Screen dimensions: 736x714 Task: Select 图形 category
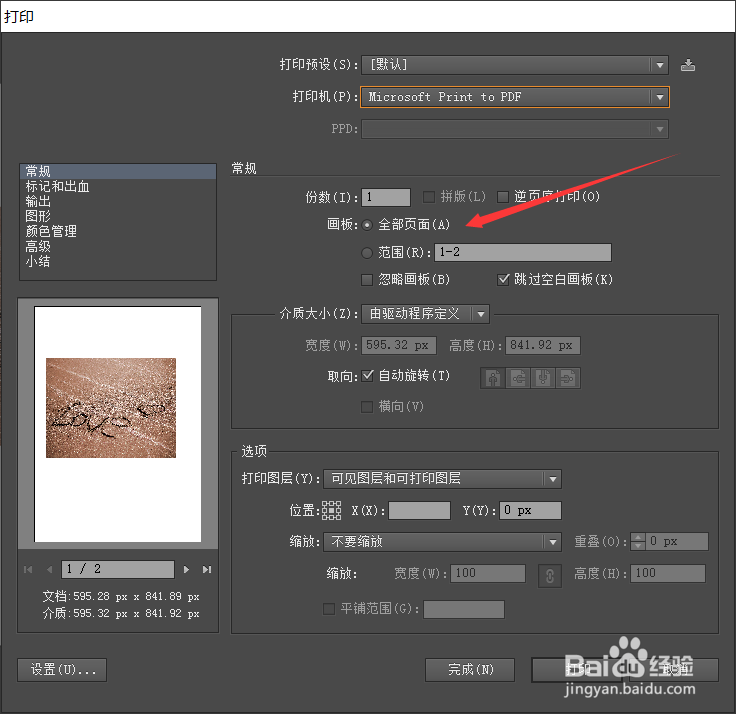(x=118, y=216)
